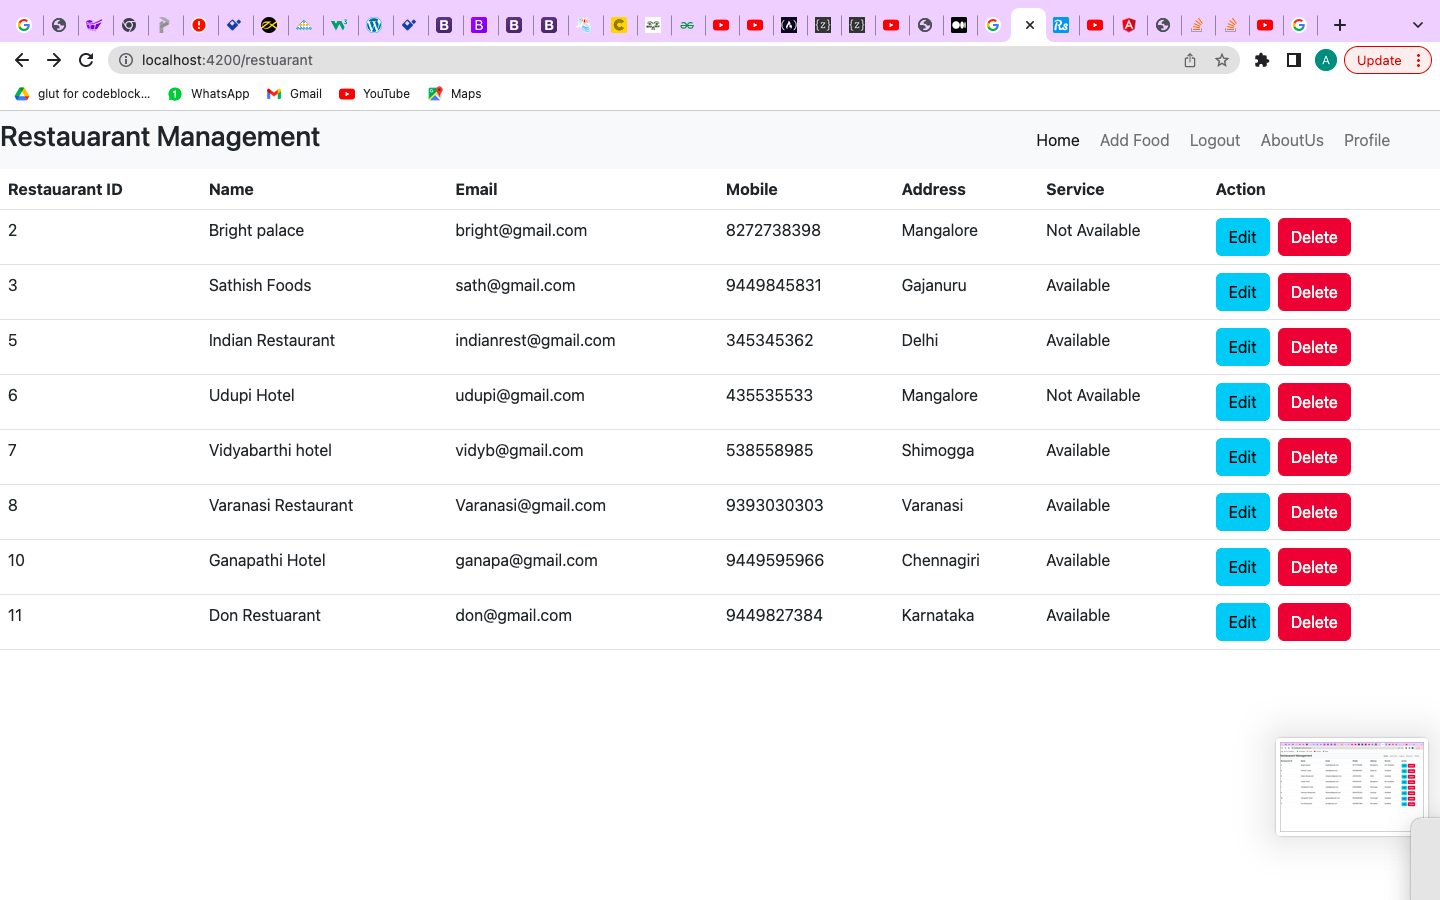This screenshot has width=1440, height=900.
Task: Click the bookmark star in the address bar
Action: pyautogui.click(x=1222, y=60)
